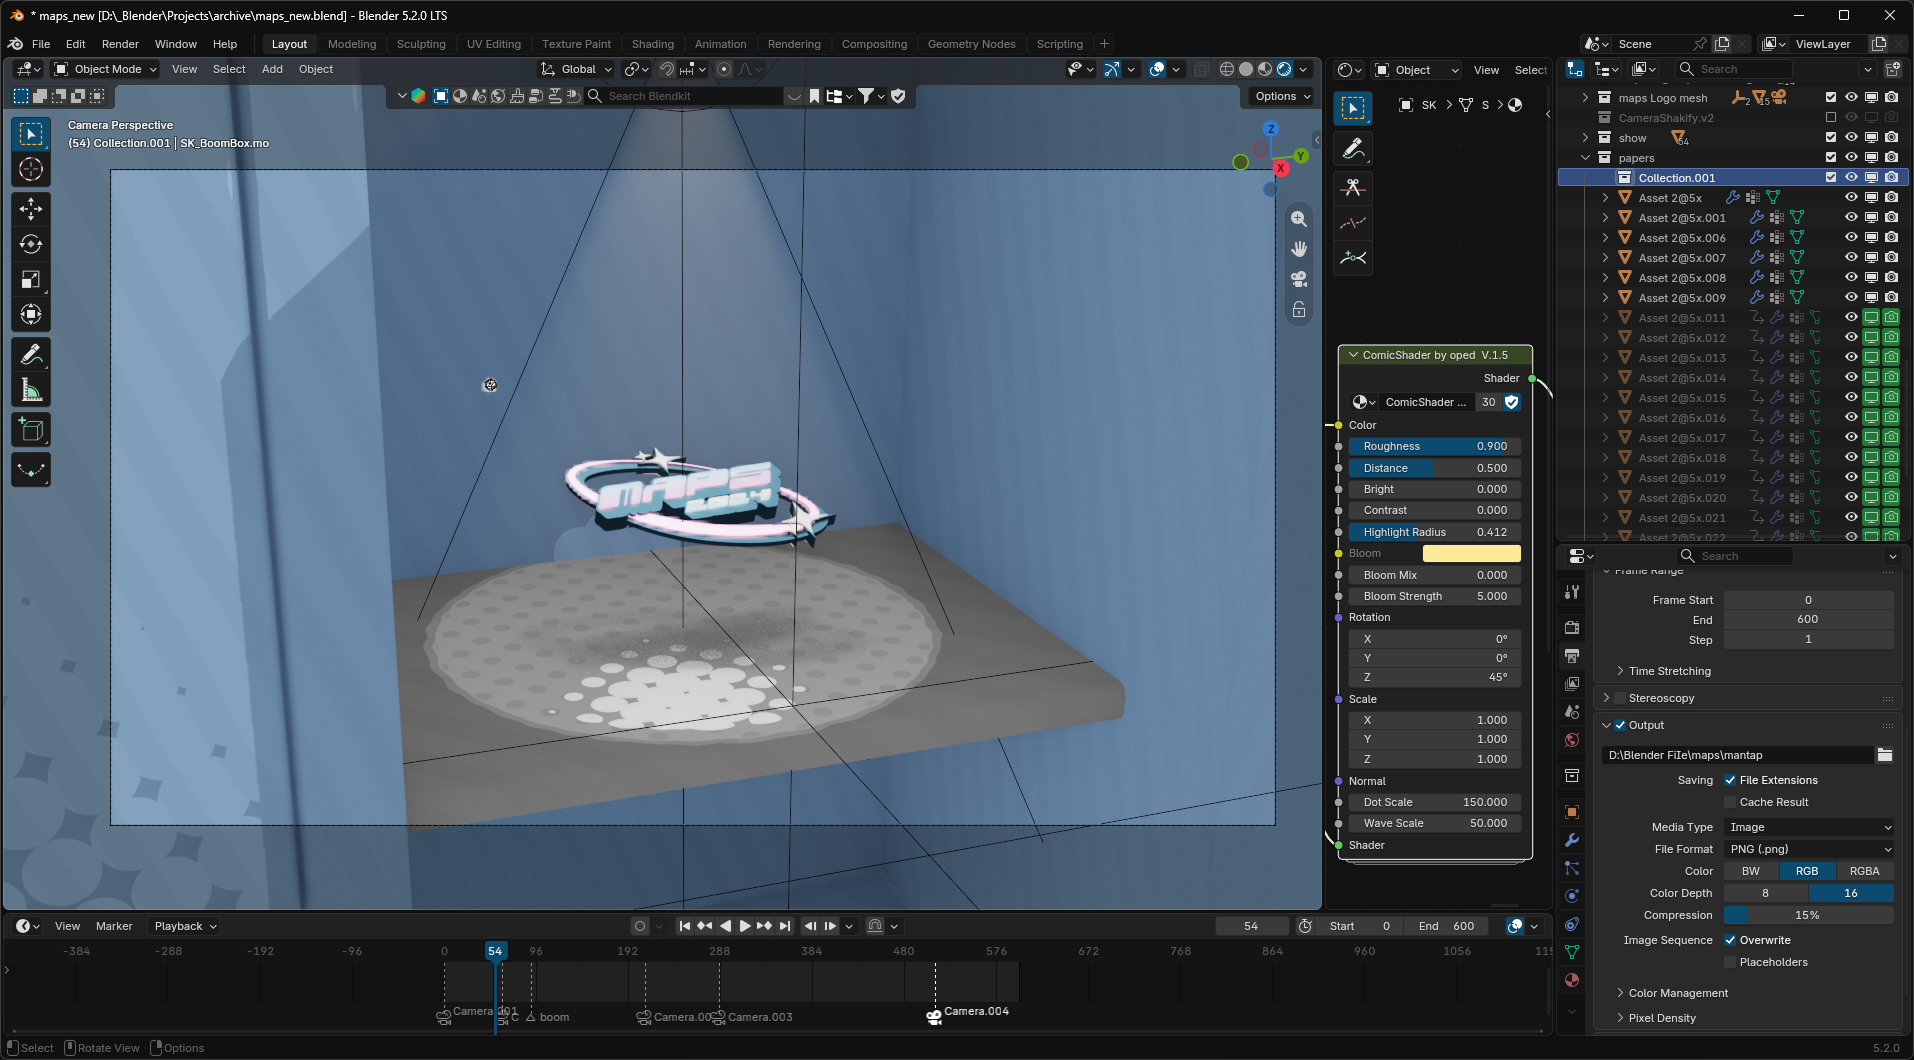The image size is (1914, 1060).
Task: Enable the Cache Result checkbox
Action: (1730, 802)
